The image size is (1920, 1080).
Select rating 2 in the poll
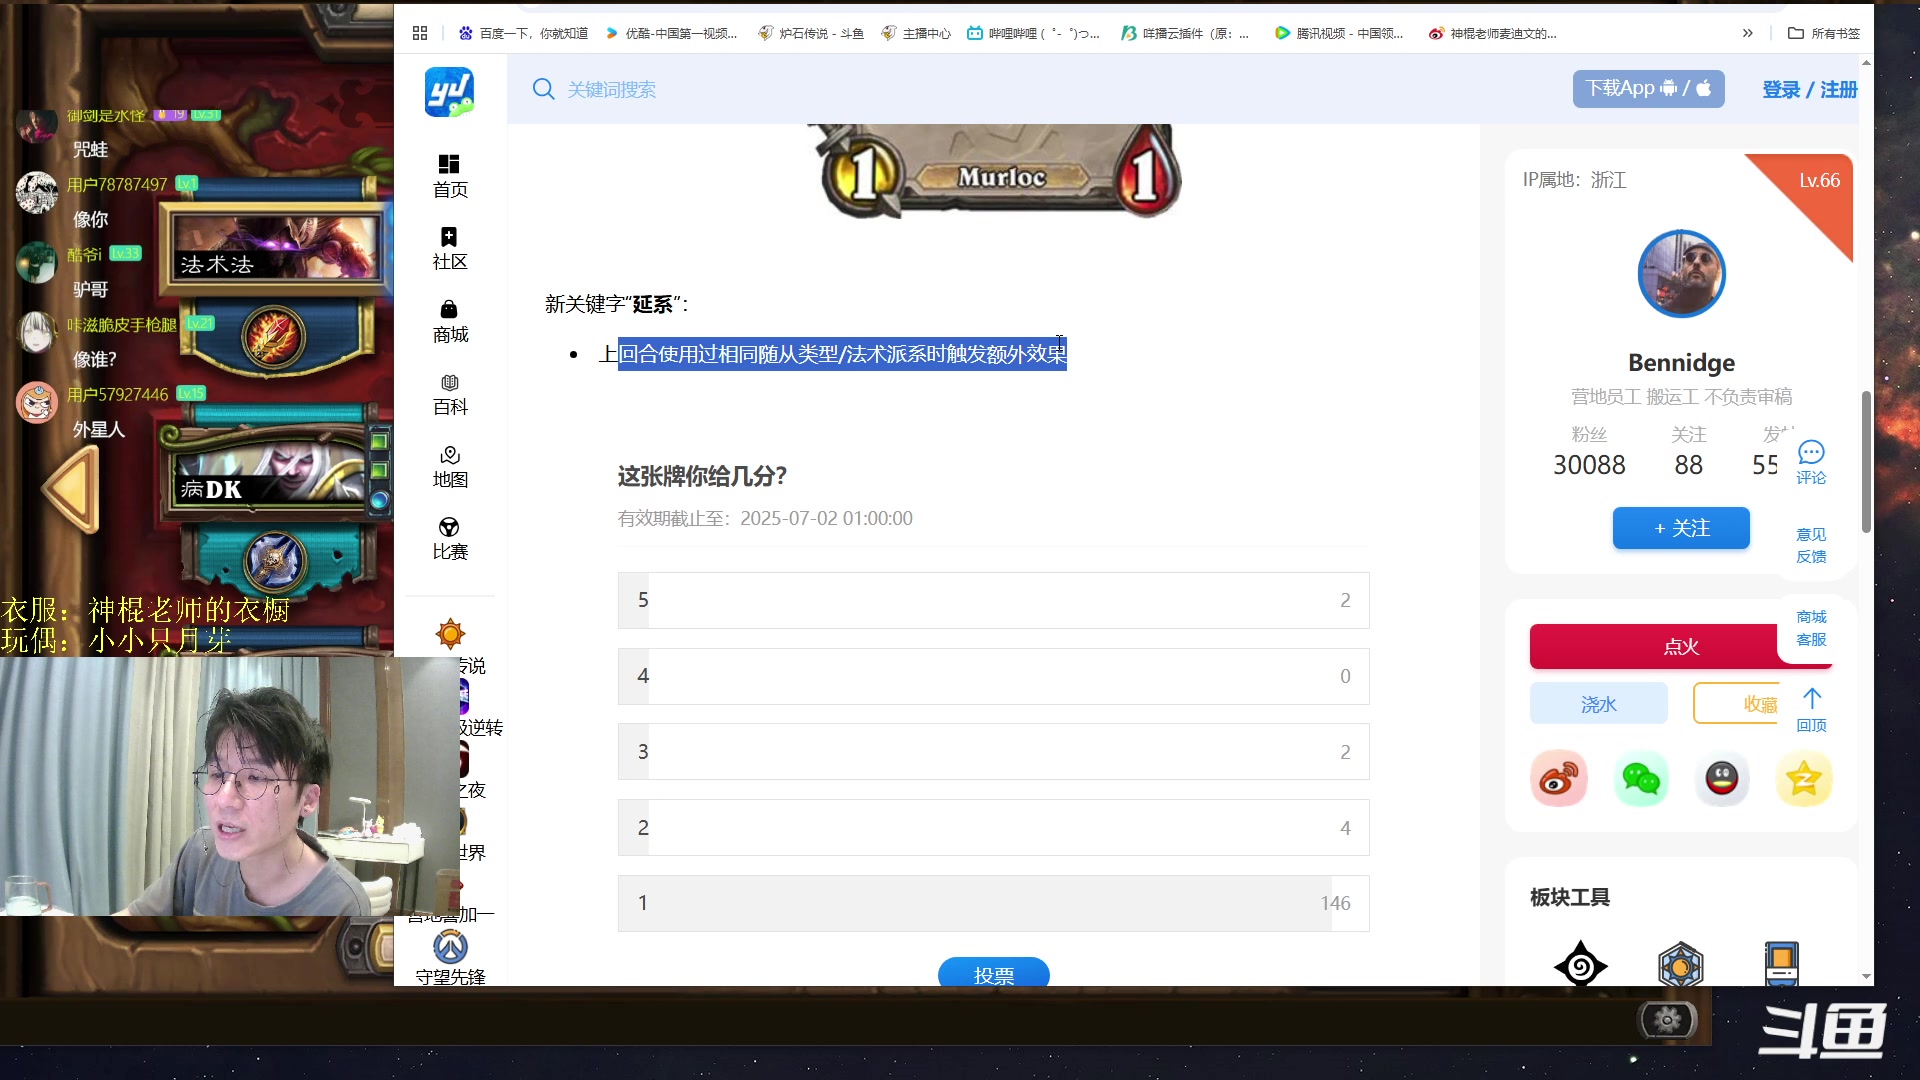pyautogui.click(x=993, y=828)
